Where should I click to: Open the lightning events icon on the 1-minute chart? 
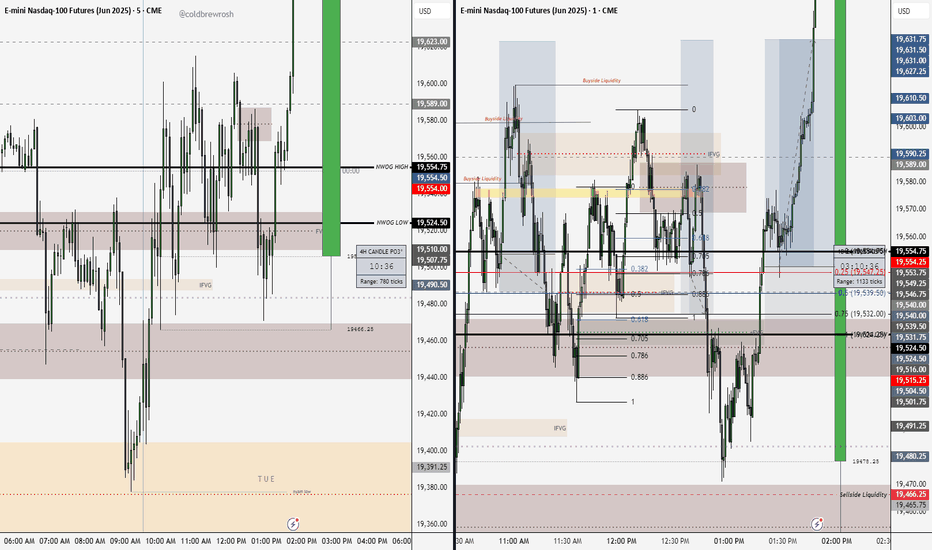[817, 524]
